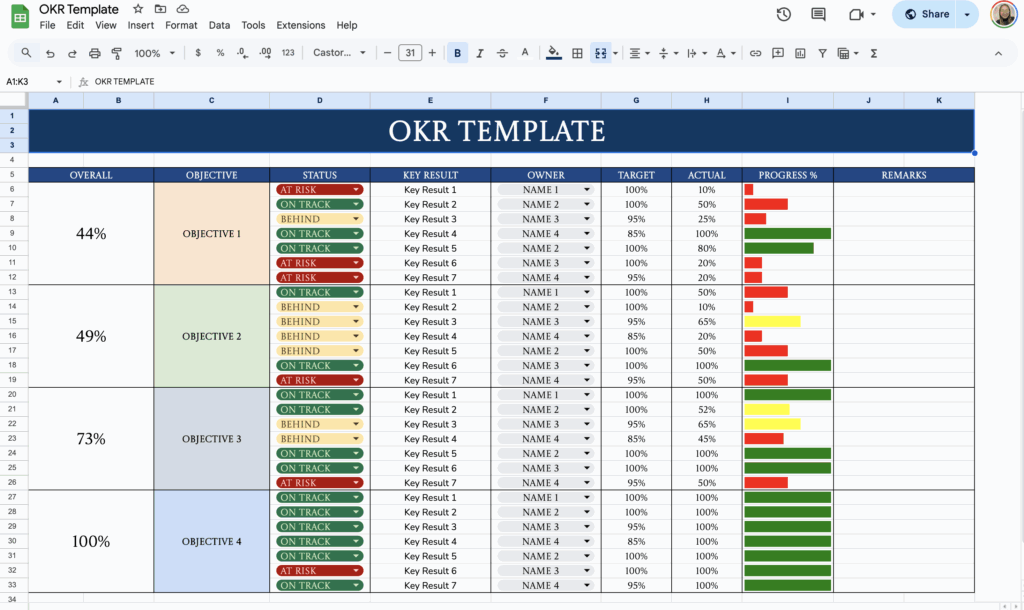
Task: Apply strikethrough formatting
Action: (x=502, y=52)
